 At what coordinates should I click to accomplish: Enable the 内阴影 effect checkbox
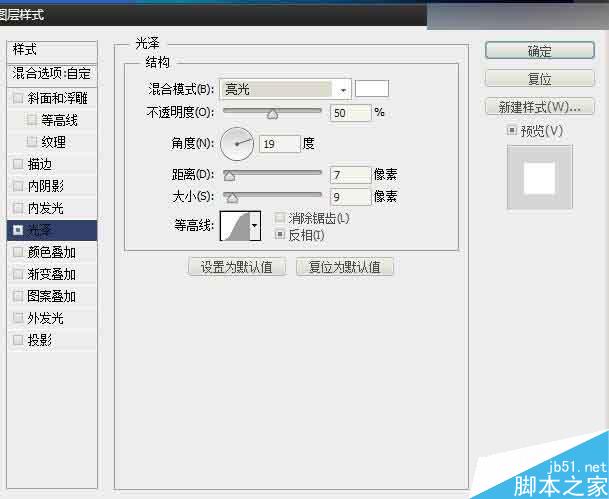(x=18, y=186)
